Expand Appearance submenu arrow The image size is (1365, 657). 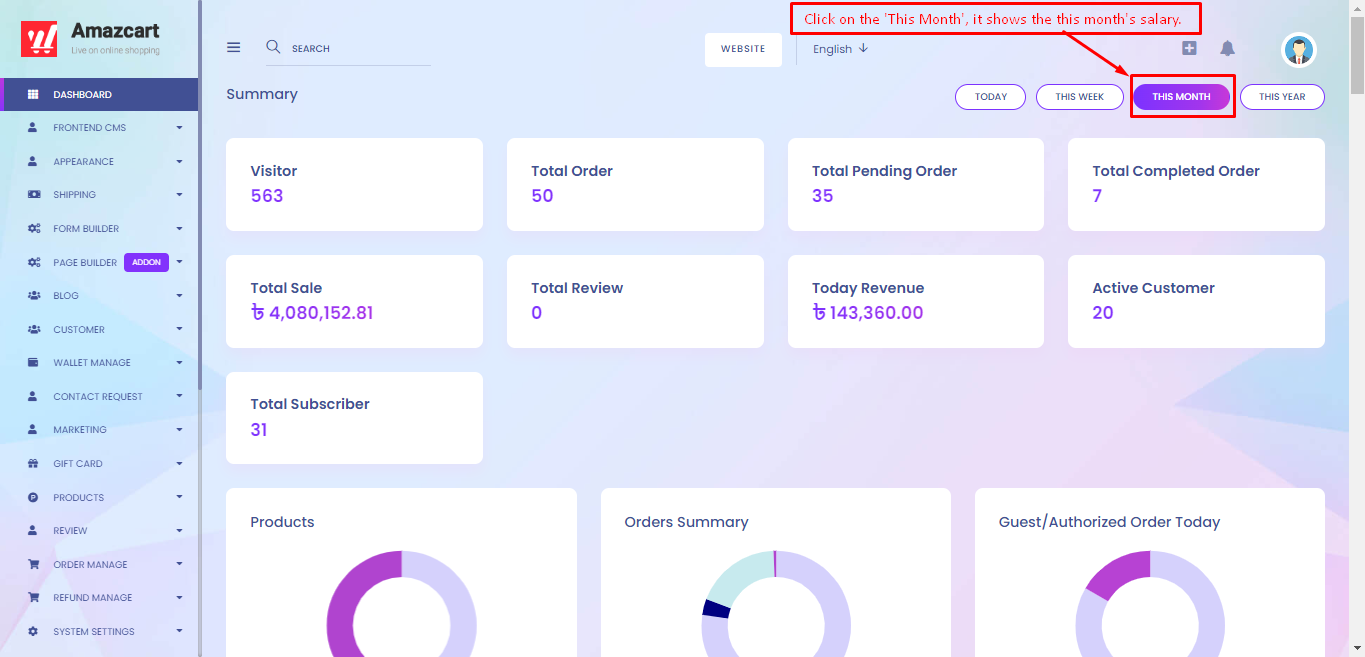coord(179,161)
